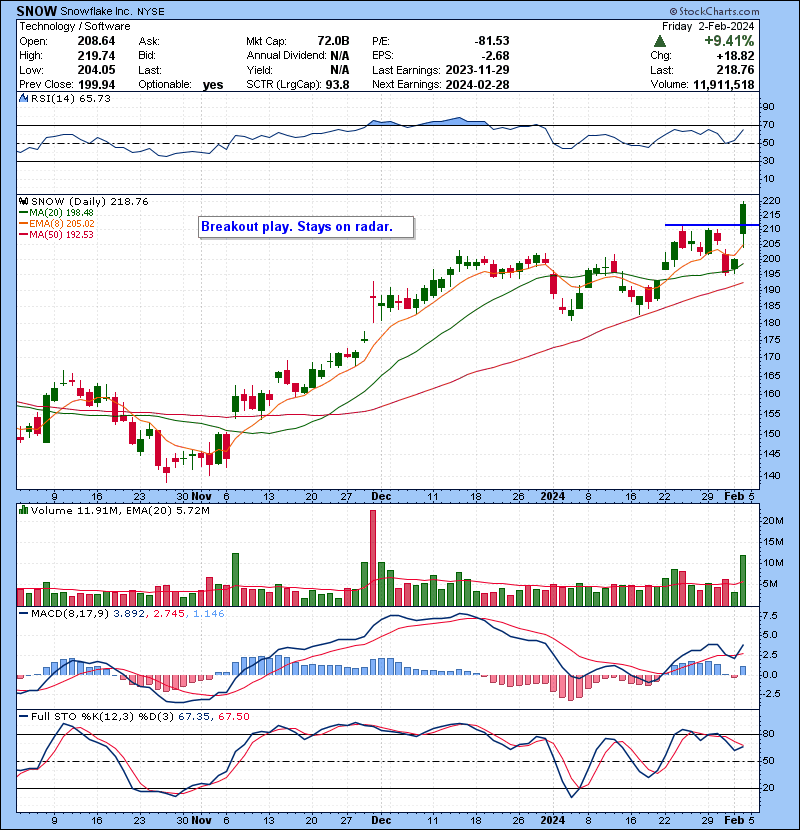The image size is (800, 830).
Task: Click the MACD histogram value 1.146
Action: [209, 614]
